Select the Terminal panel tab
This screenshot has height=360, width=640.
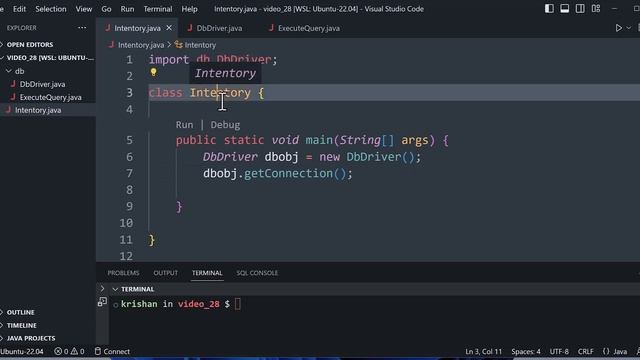207,273
